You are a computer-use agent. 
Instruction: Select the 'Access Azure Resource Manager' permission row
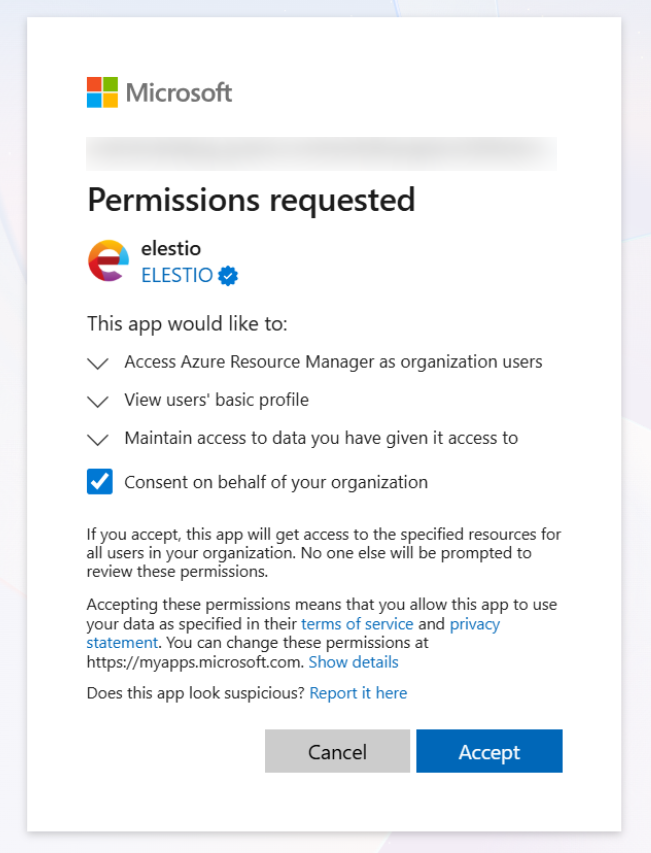pos(334,362)
